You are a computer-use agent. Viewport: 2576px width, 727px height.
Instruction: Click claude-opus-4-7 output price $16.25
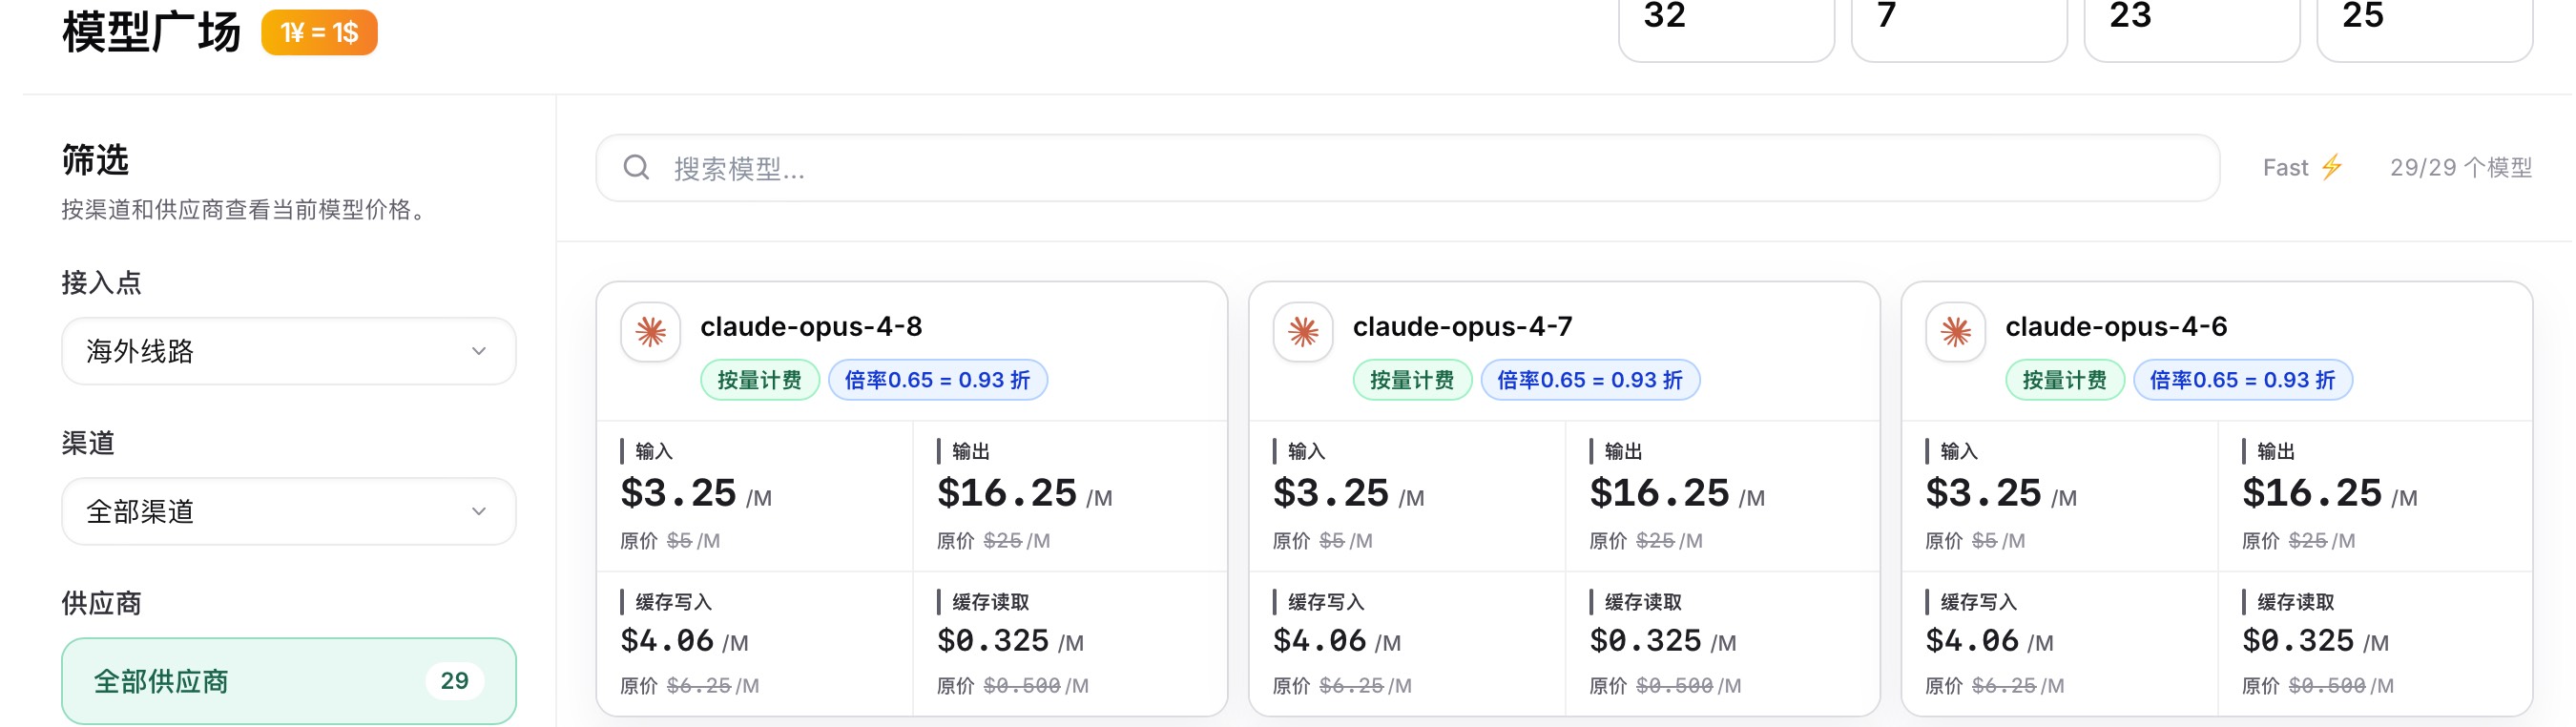coord(1660,493)
